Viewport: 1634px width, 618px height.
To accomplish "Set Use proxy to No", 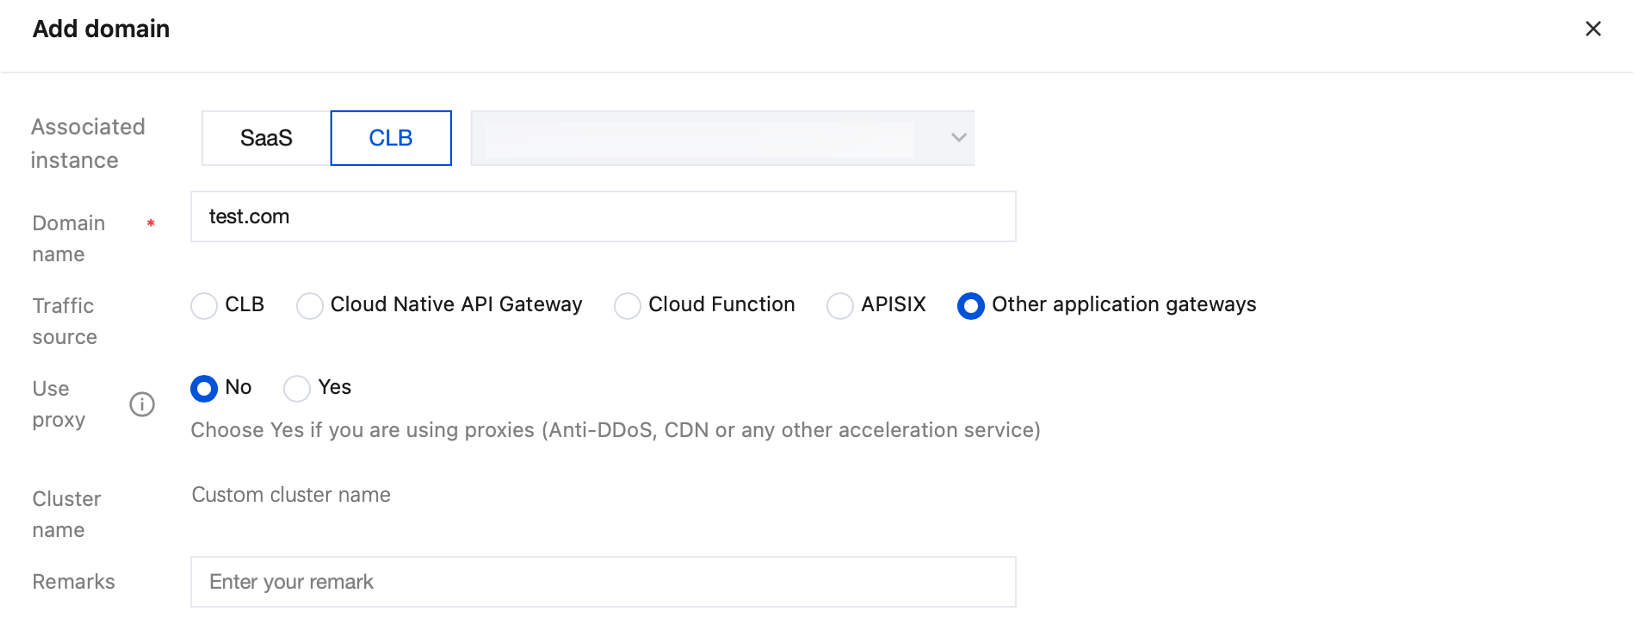I will point(204,388).
